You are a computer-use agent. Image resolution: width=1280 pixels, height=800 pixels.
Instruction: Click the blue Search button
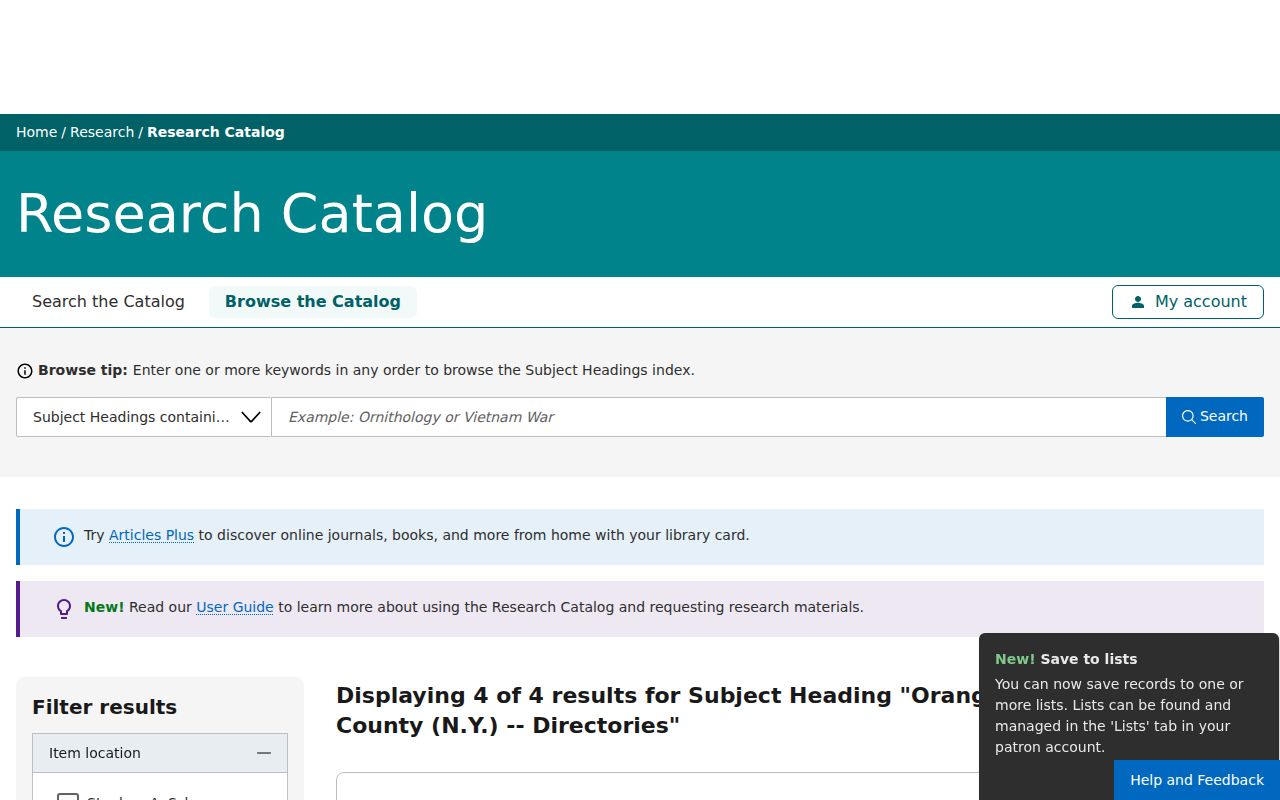point(1215,417)
